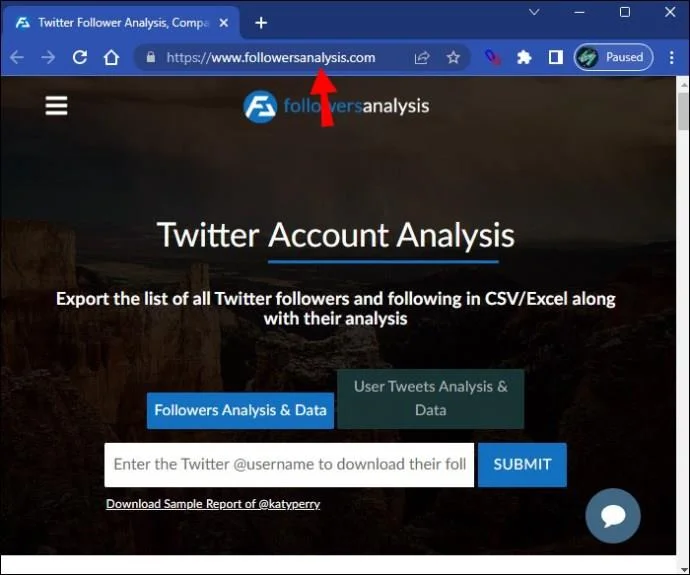Select Followers Analysis & Data tab
This screenshot has width=690, height=575.
[240, 410]
